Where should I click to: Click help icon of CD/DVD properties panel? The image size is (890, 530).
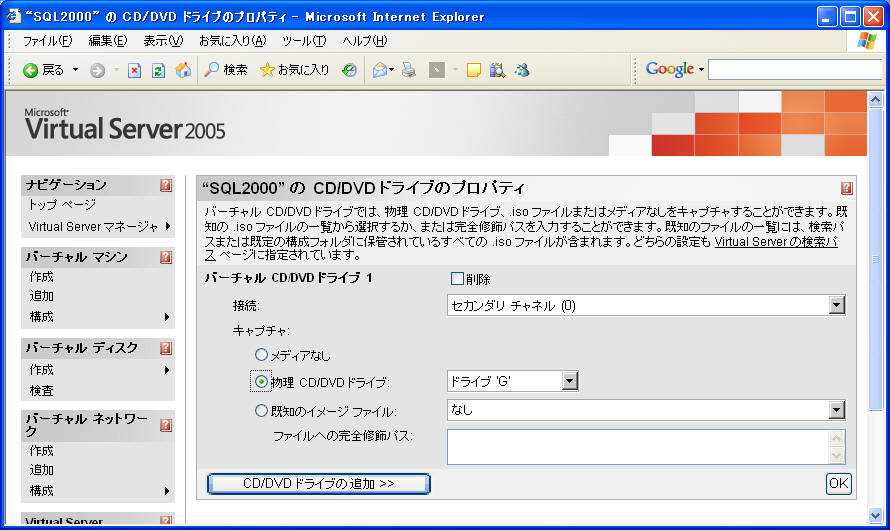(846, 188)
